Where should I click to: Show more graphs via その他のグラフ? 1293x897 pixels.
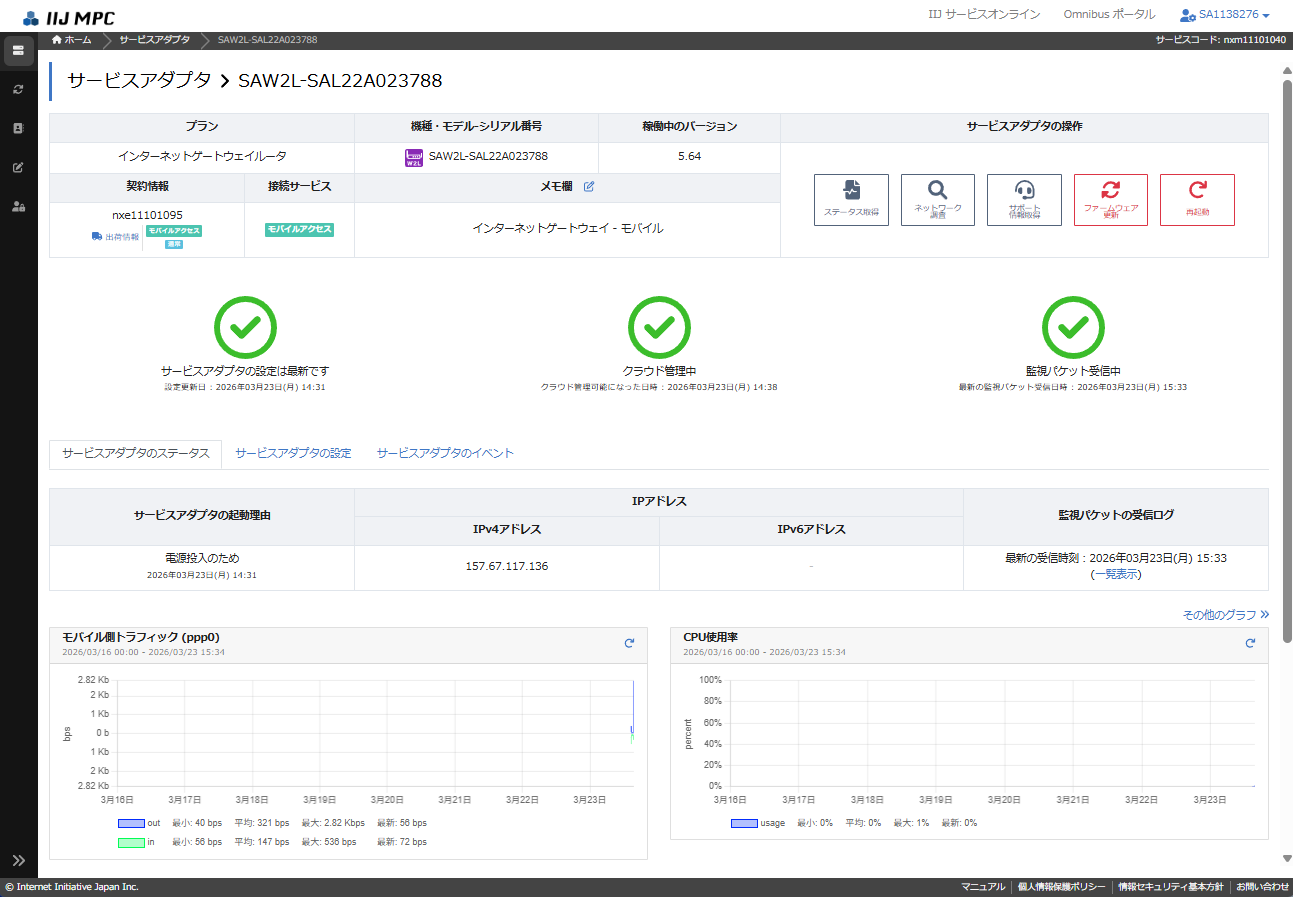click(1225, 615)
